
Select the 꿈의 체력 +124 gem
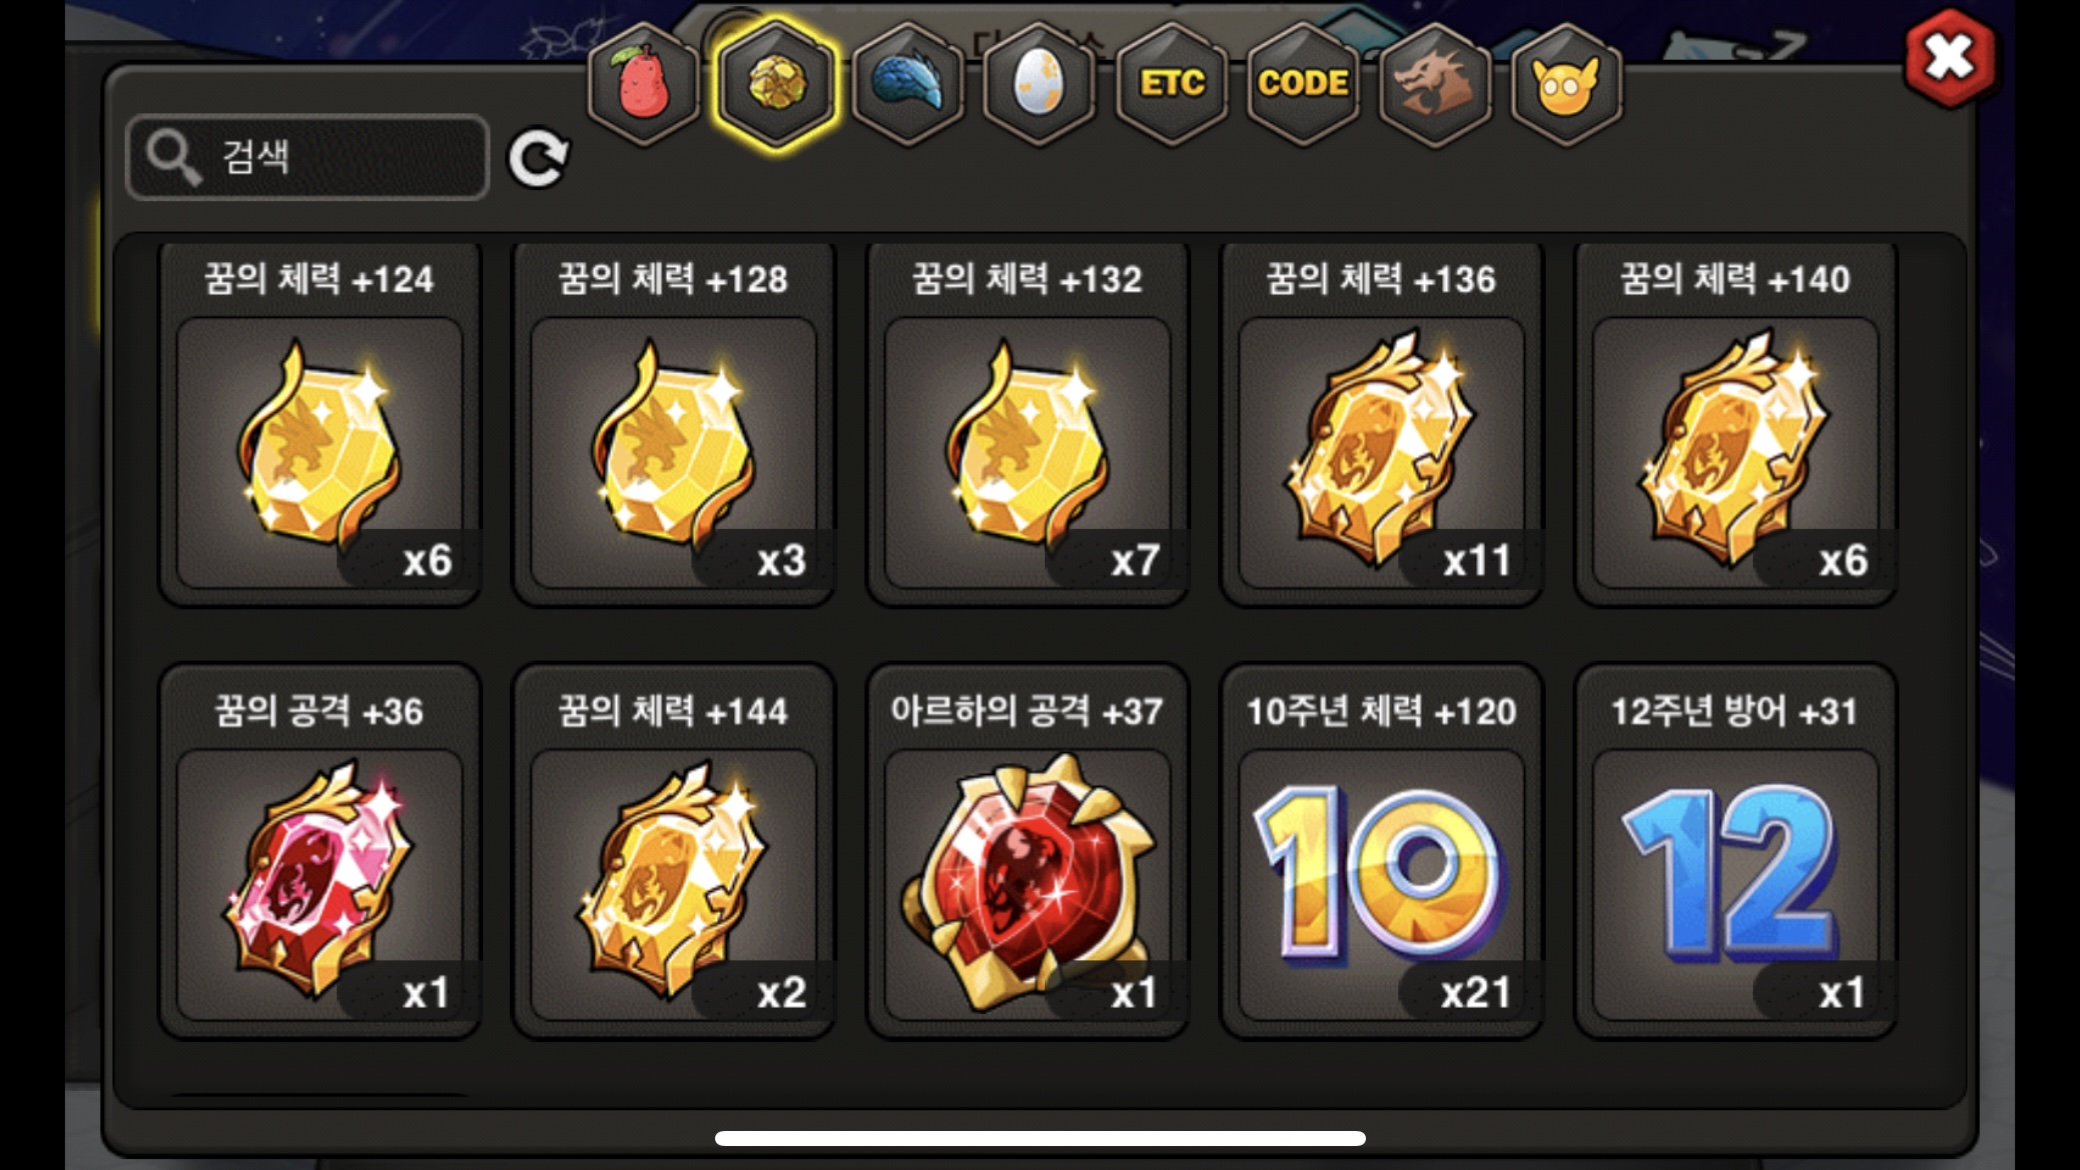(320, 423)
